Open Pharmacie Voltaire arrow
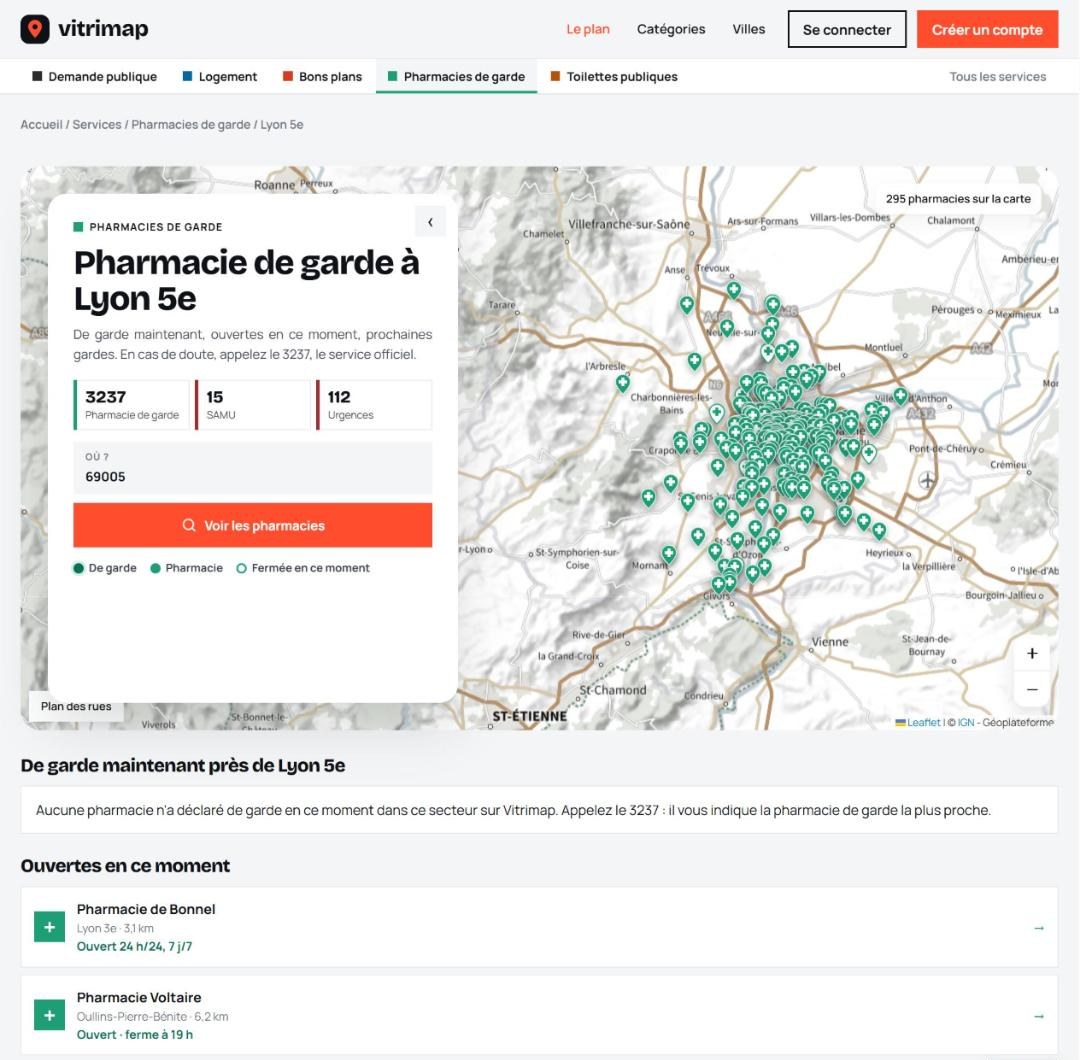The width and height of the screenshot is (1080, 1060). click(1039, 1017)
